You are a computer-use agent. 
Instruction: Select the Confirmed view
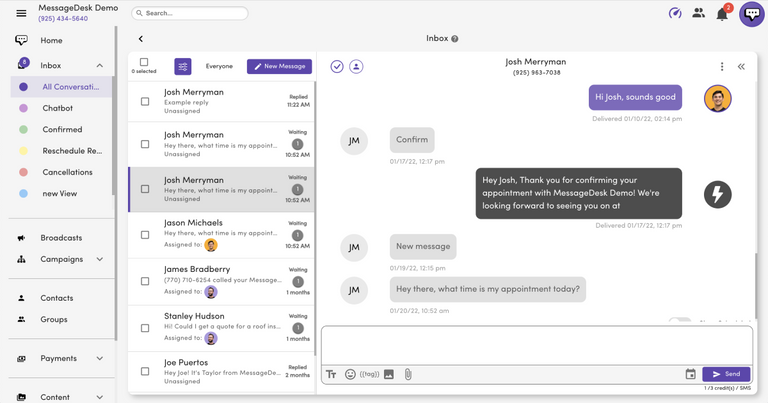coord(61,130)
